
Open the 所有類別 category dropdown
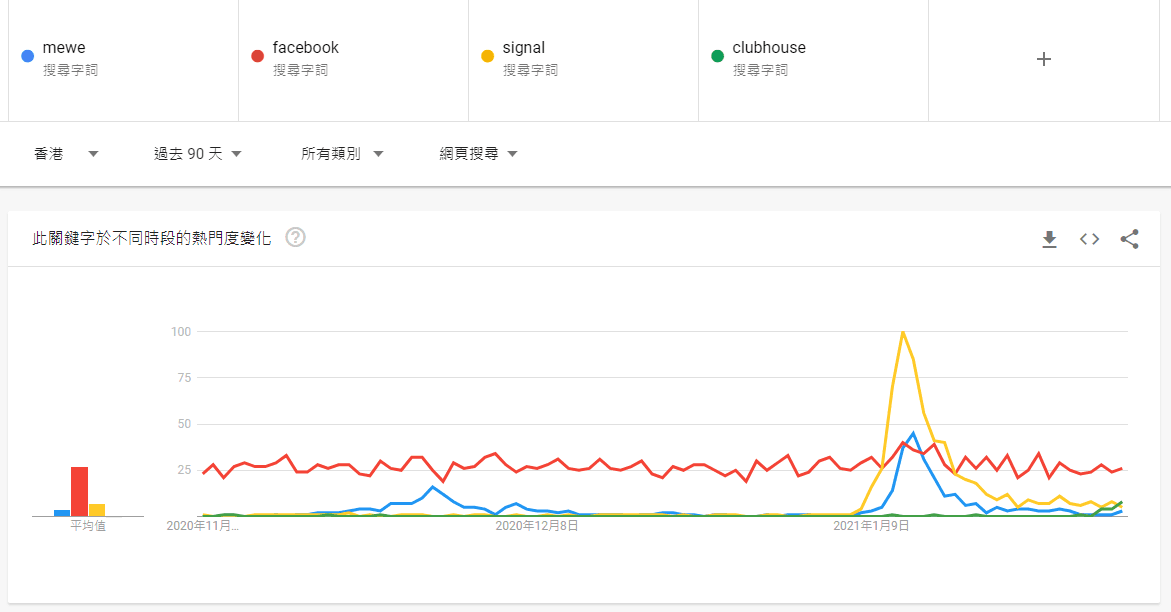pyautogui.click(x=343, y=154)
